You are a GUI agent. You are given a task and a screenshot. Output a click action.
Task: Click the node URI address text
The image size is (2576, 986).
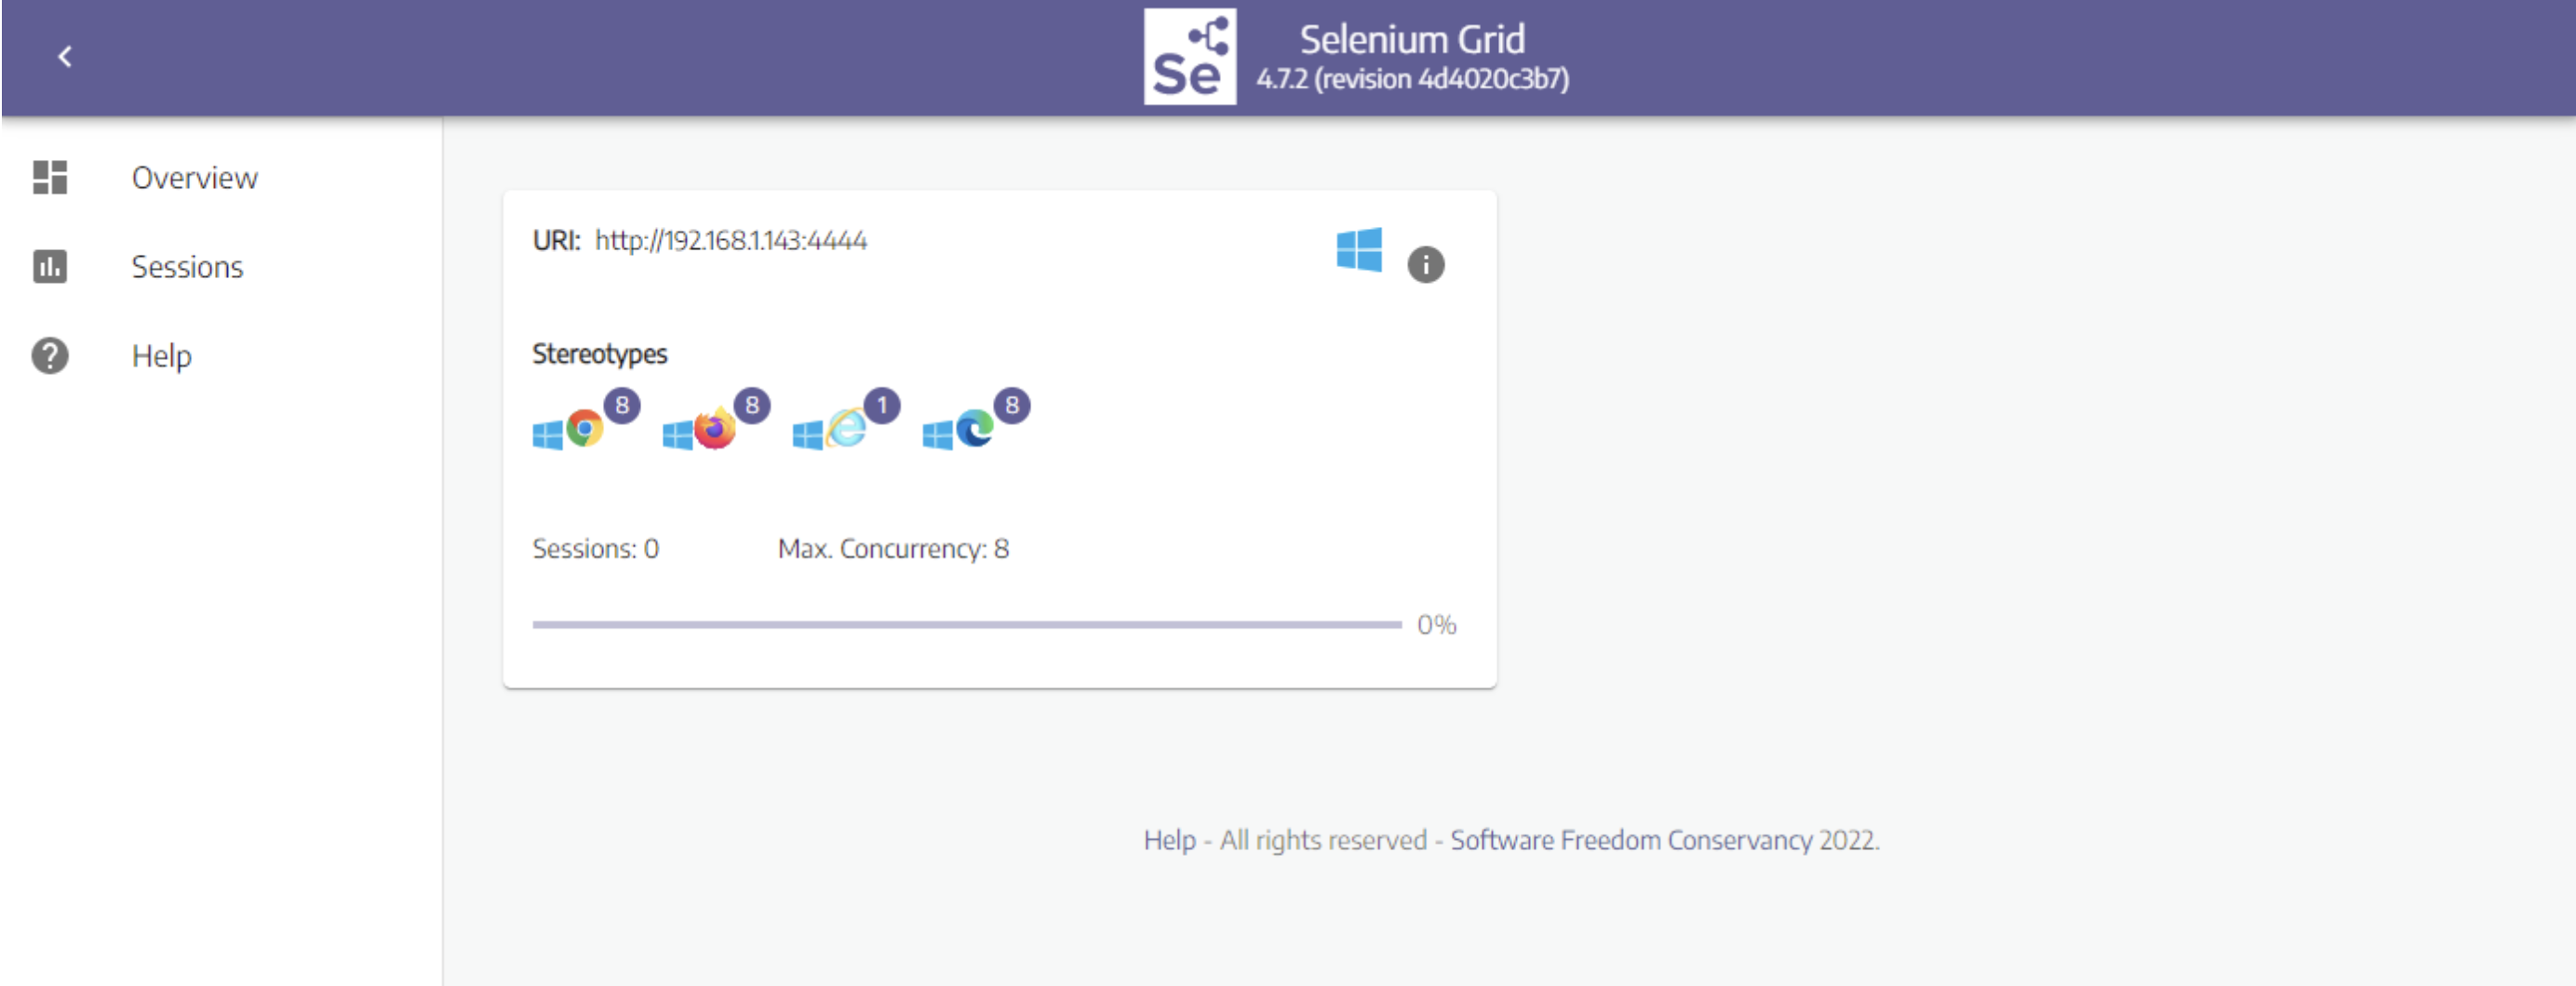coord(731,241)
